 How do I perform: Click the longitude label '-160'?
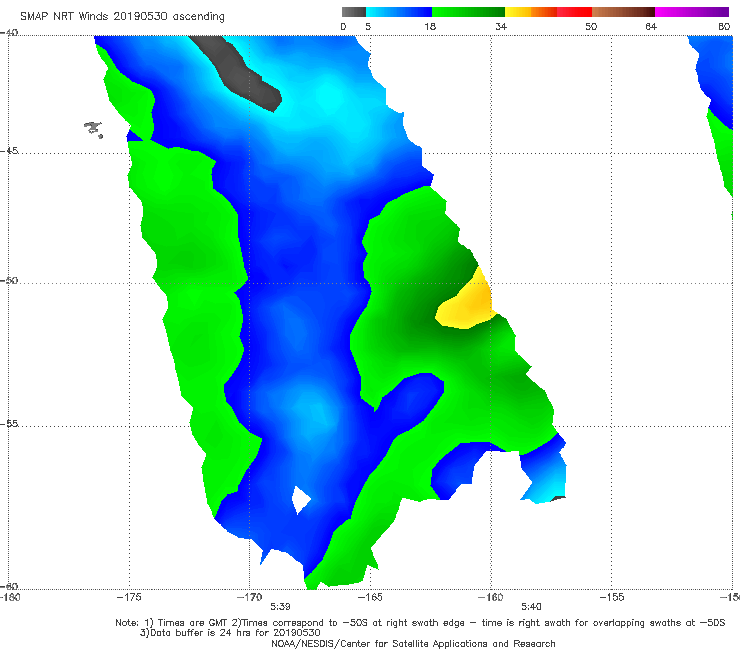[491, 597]
